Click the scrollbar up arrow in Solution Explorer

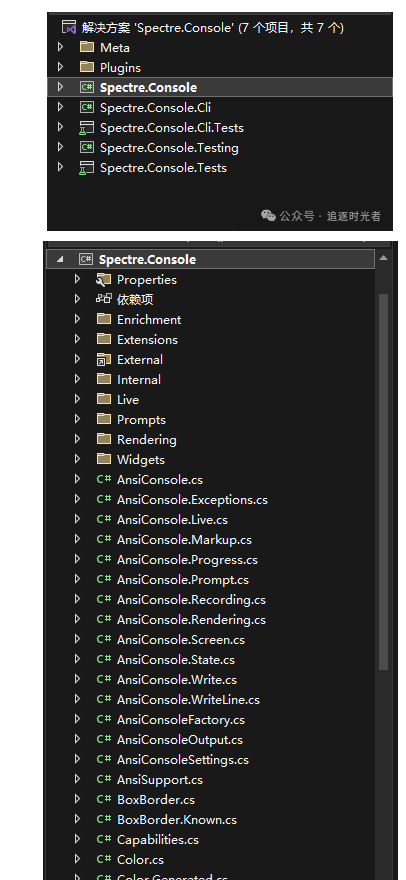(384, 258)
